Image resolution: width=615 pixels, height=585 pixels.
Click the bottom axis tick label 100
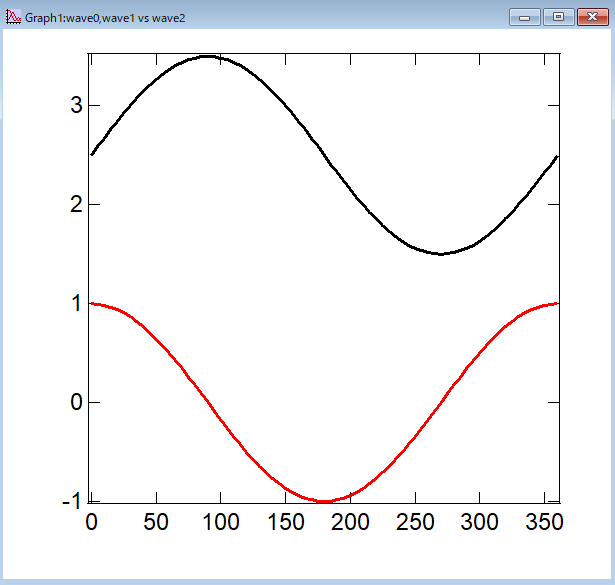(x=220, y=522)
